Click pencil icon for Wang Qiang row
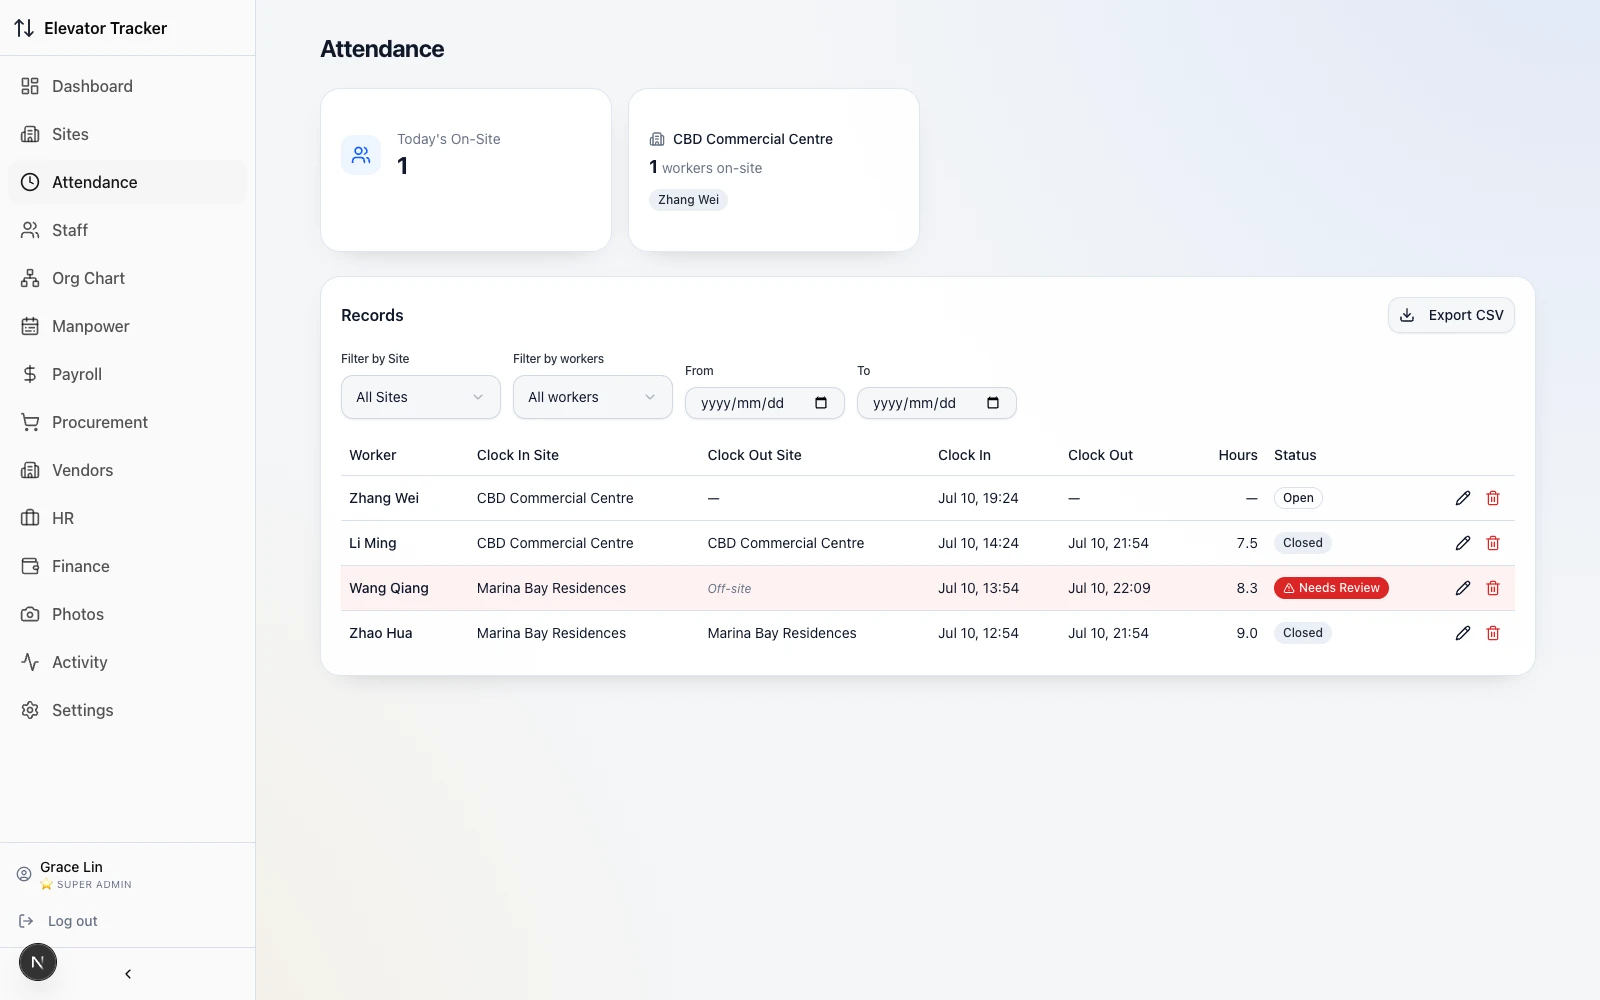1600x1000 pixels. pos(1462,588)
